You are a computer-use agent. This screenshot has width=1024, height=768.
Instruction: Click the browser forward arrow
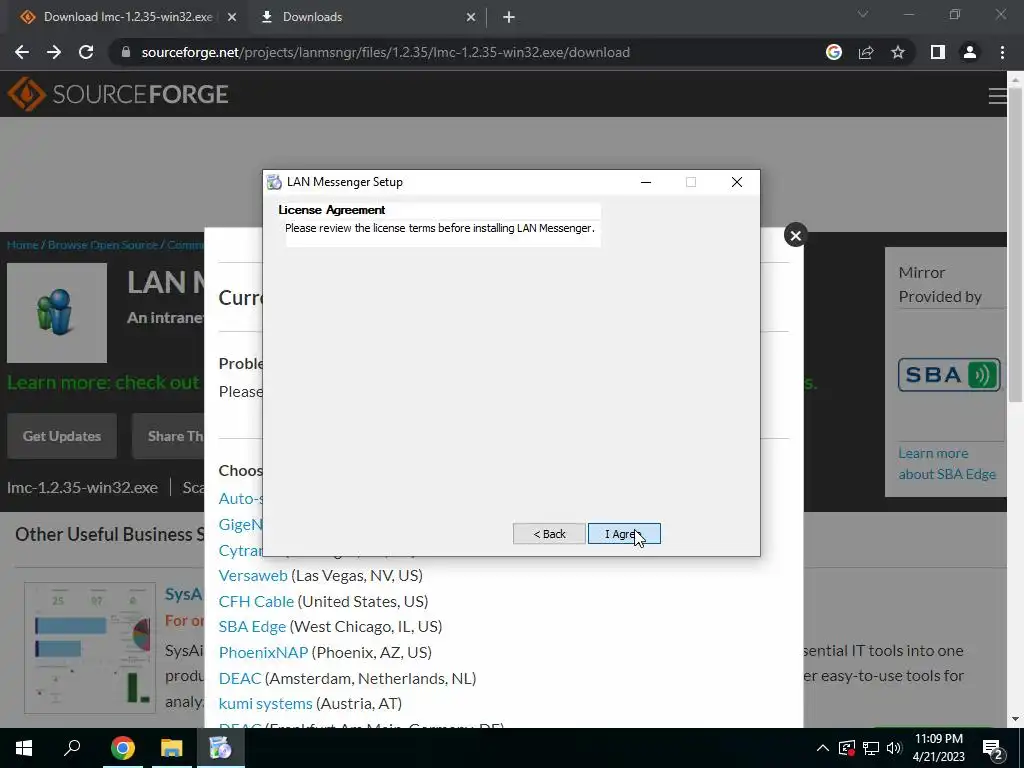(54, 52)
